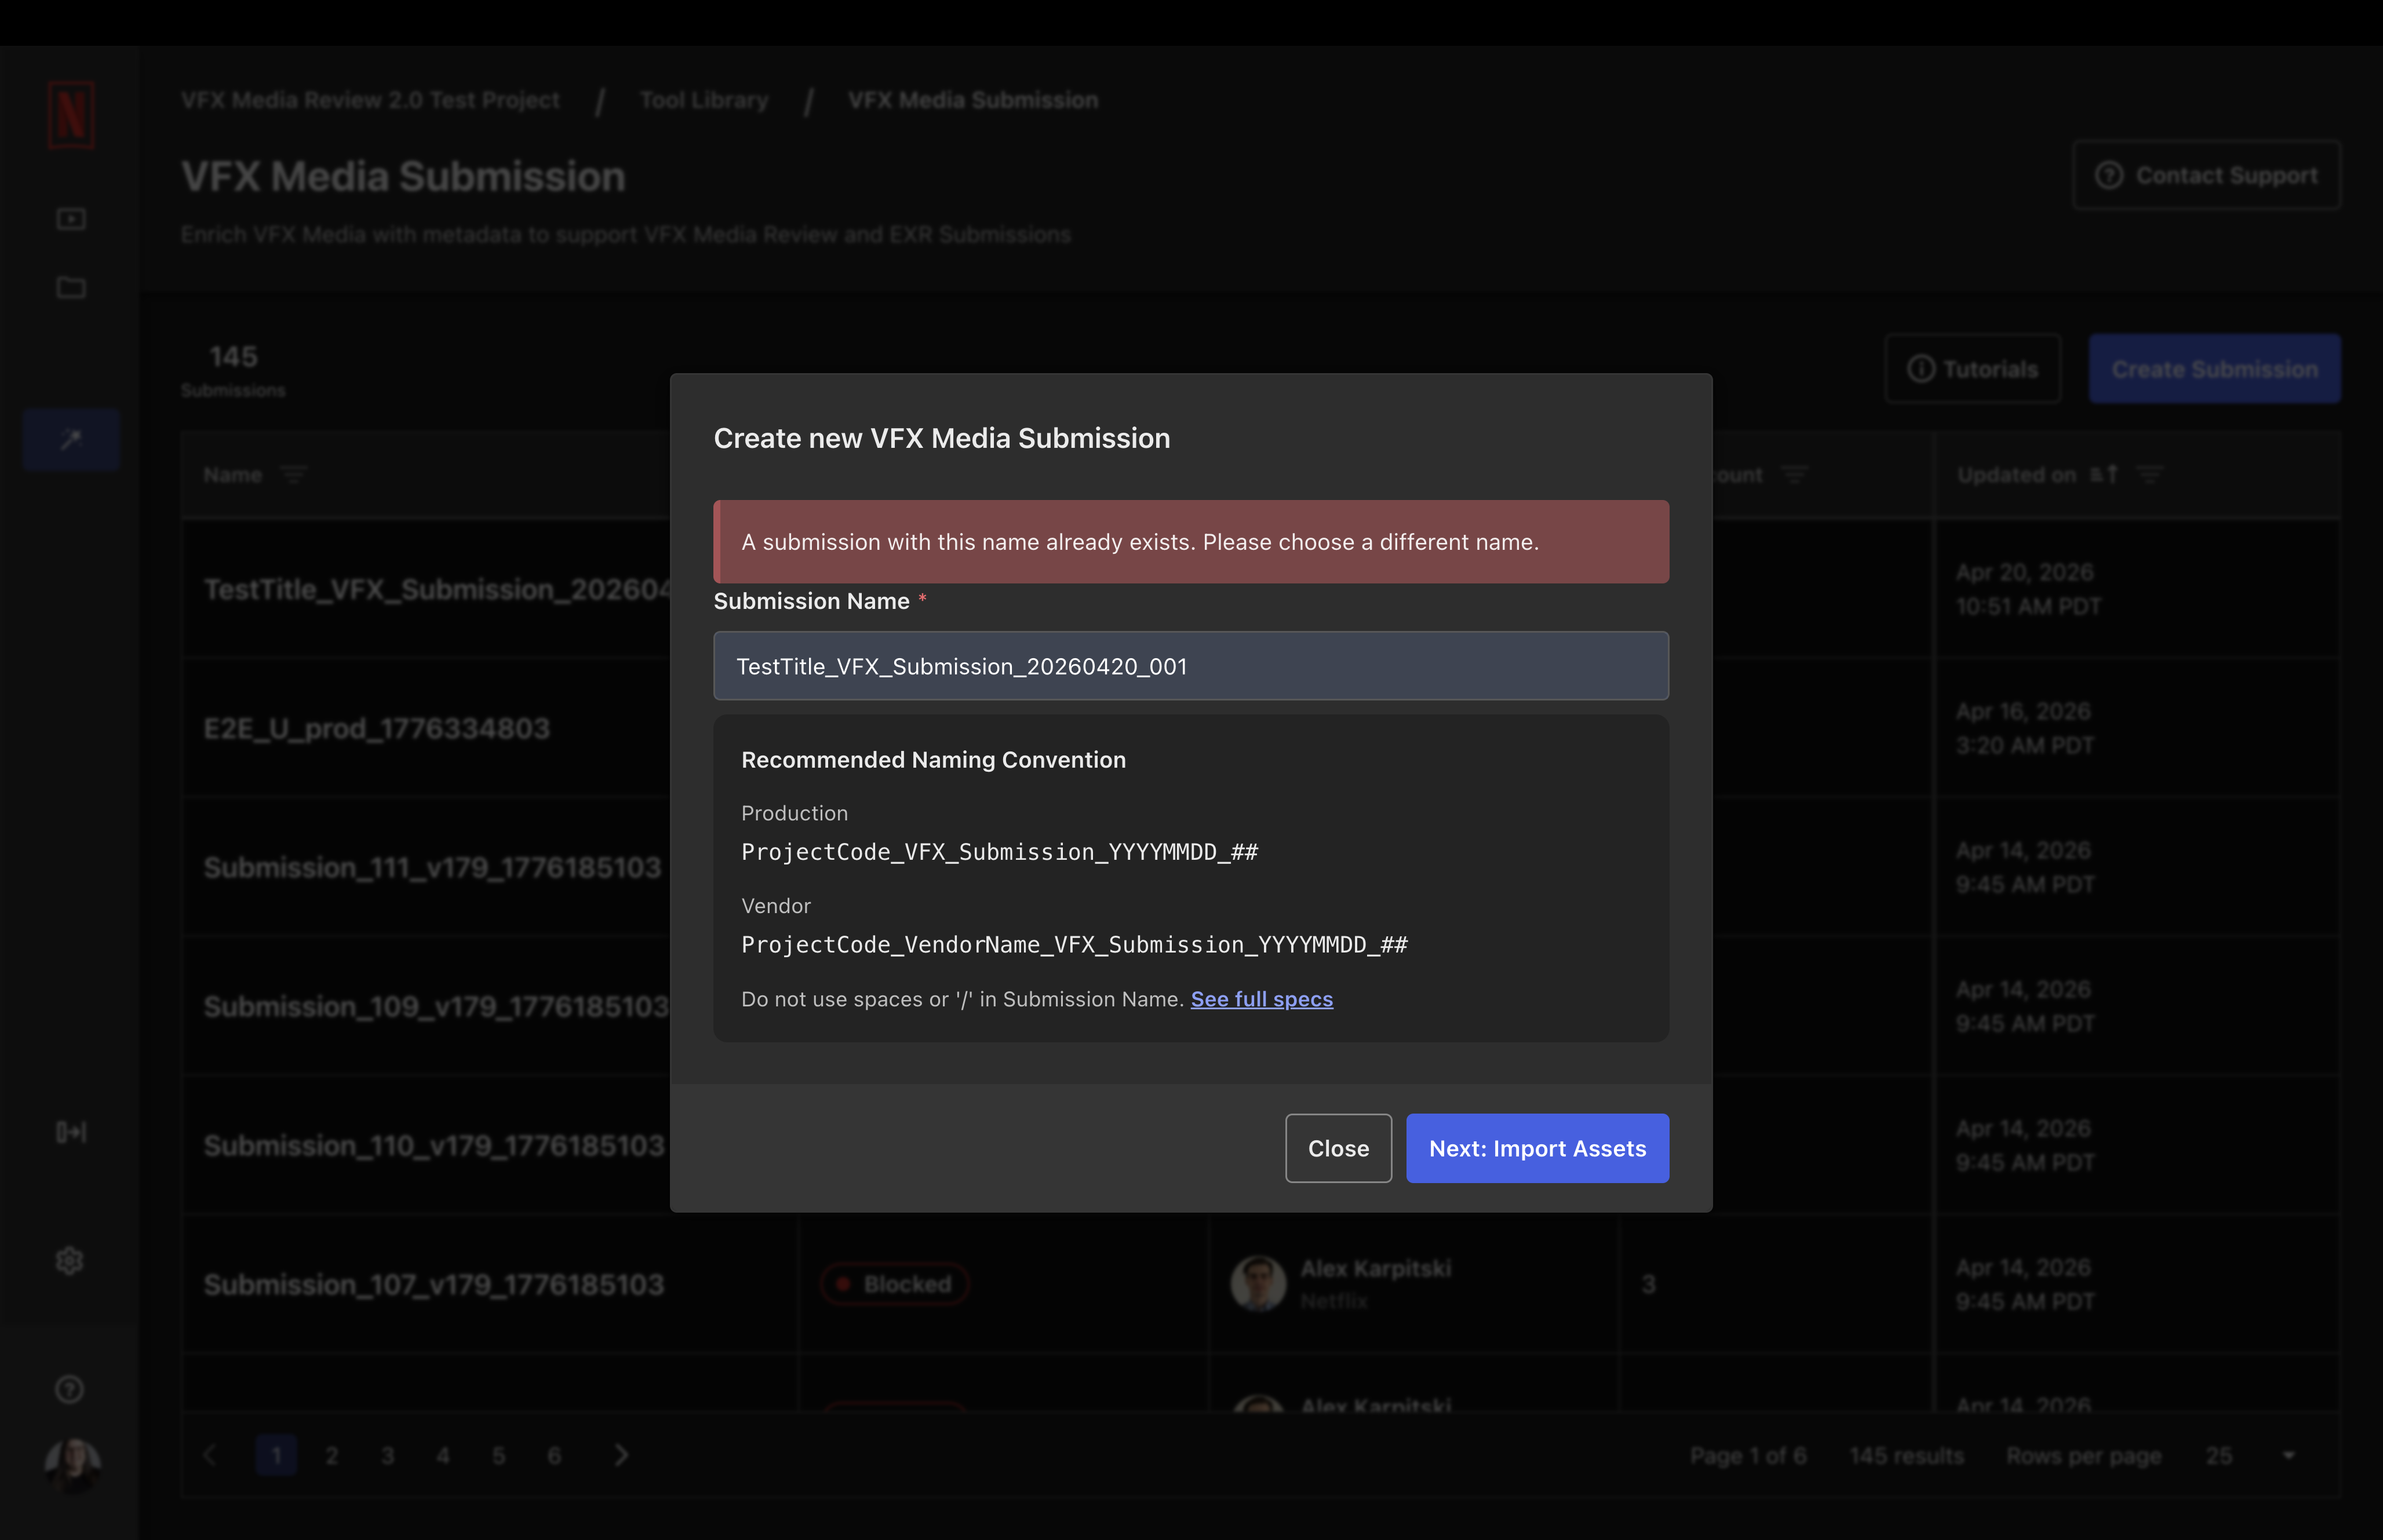Click the Updated on sort arrow icon
The width and height of the screenshot is (2383, 1540).
[2104, 475]
